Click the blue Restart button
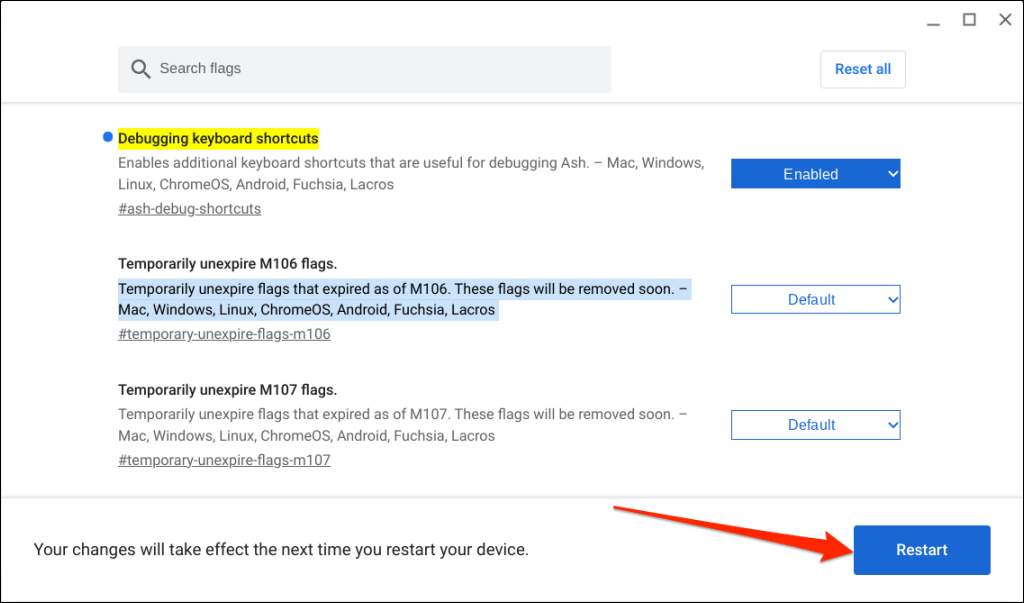Screen dimensions: 1024x603 click(x=921, y=550)
